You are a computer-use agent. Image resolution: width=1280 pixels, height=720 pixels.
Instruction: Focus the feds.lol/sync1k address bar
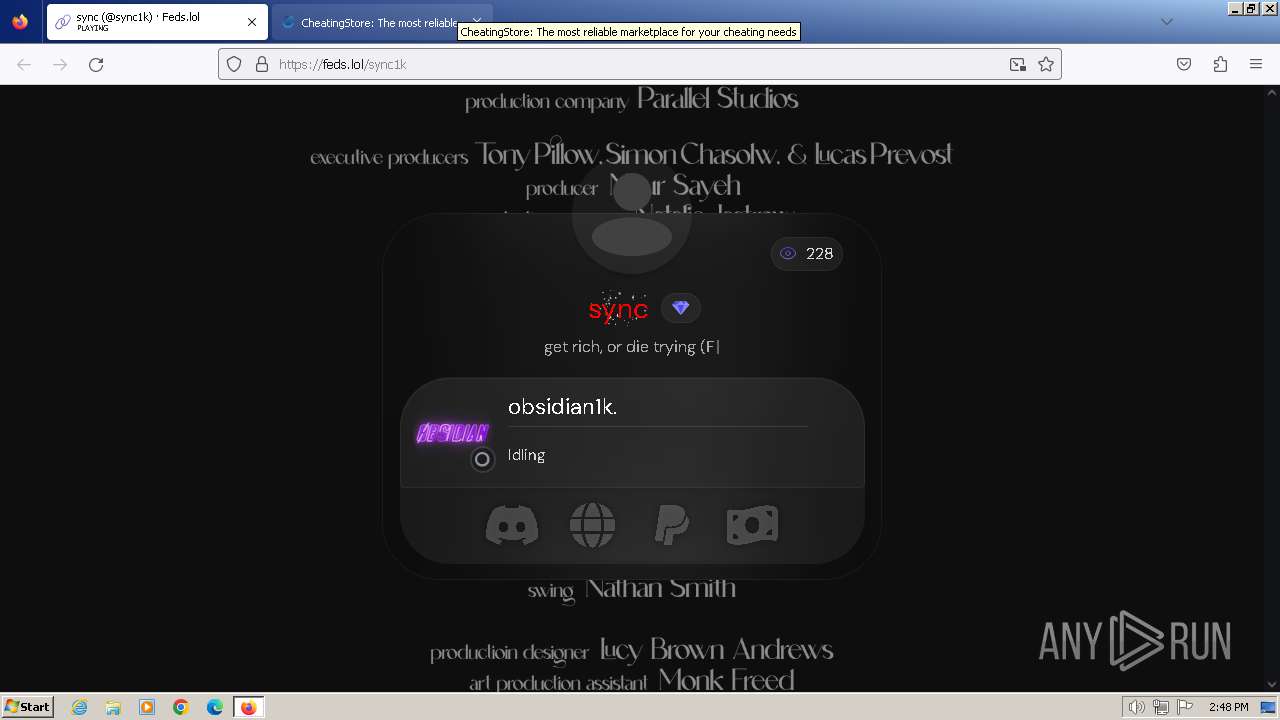click(640, 64)
